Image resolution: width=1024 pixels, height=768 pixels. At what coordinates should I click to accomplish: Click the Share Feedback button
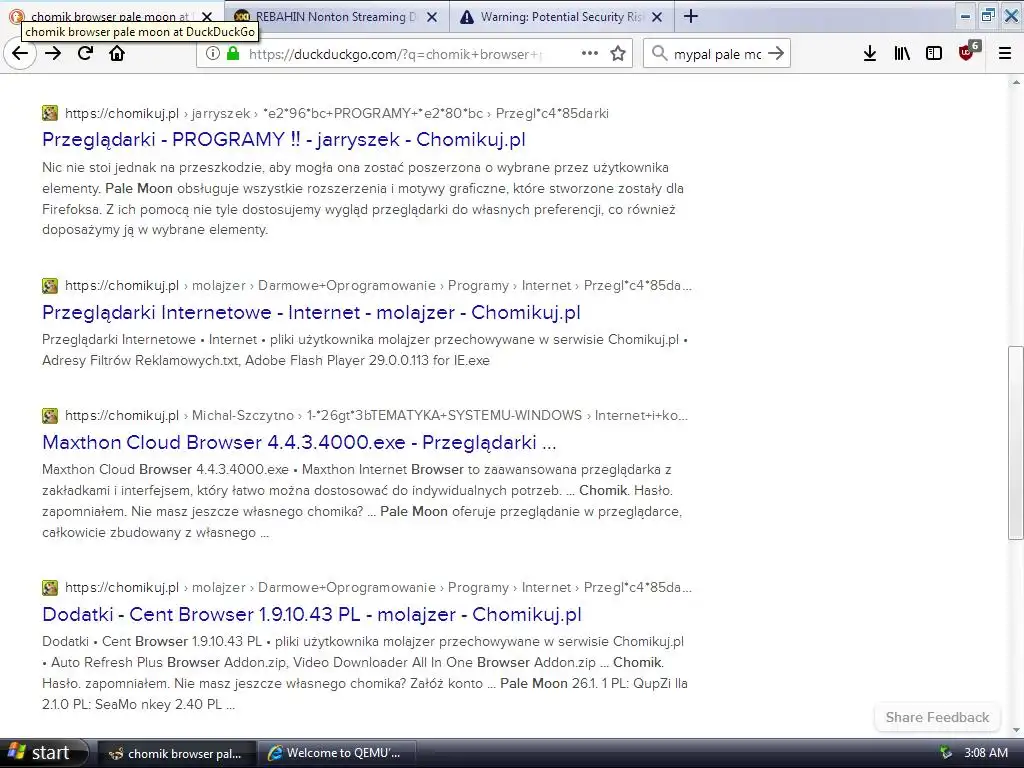[937, 717]
